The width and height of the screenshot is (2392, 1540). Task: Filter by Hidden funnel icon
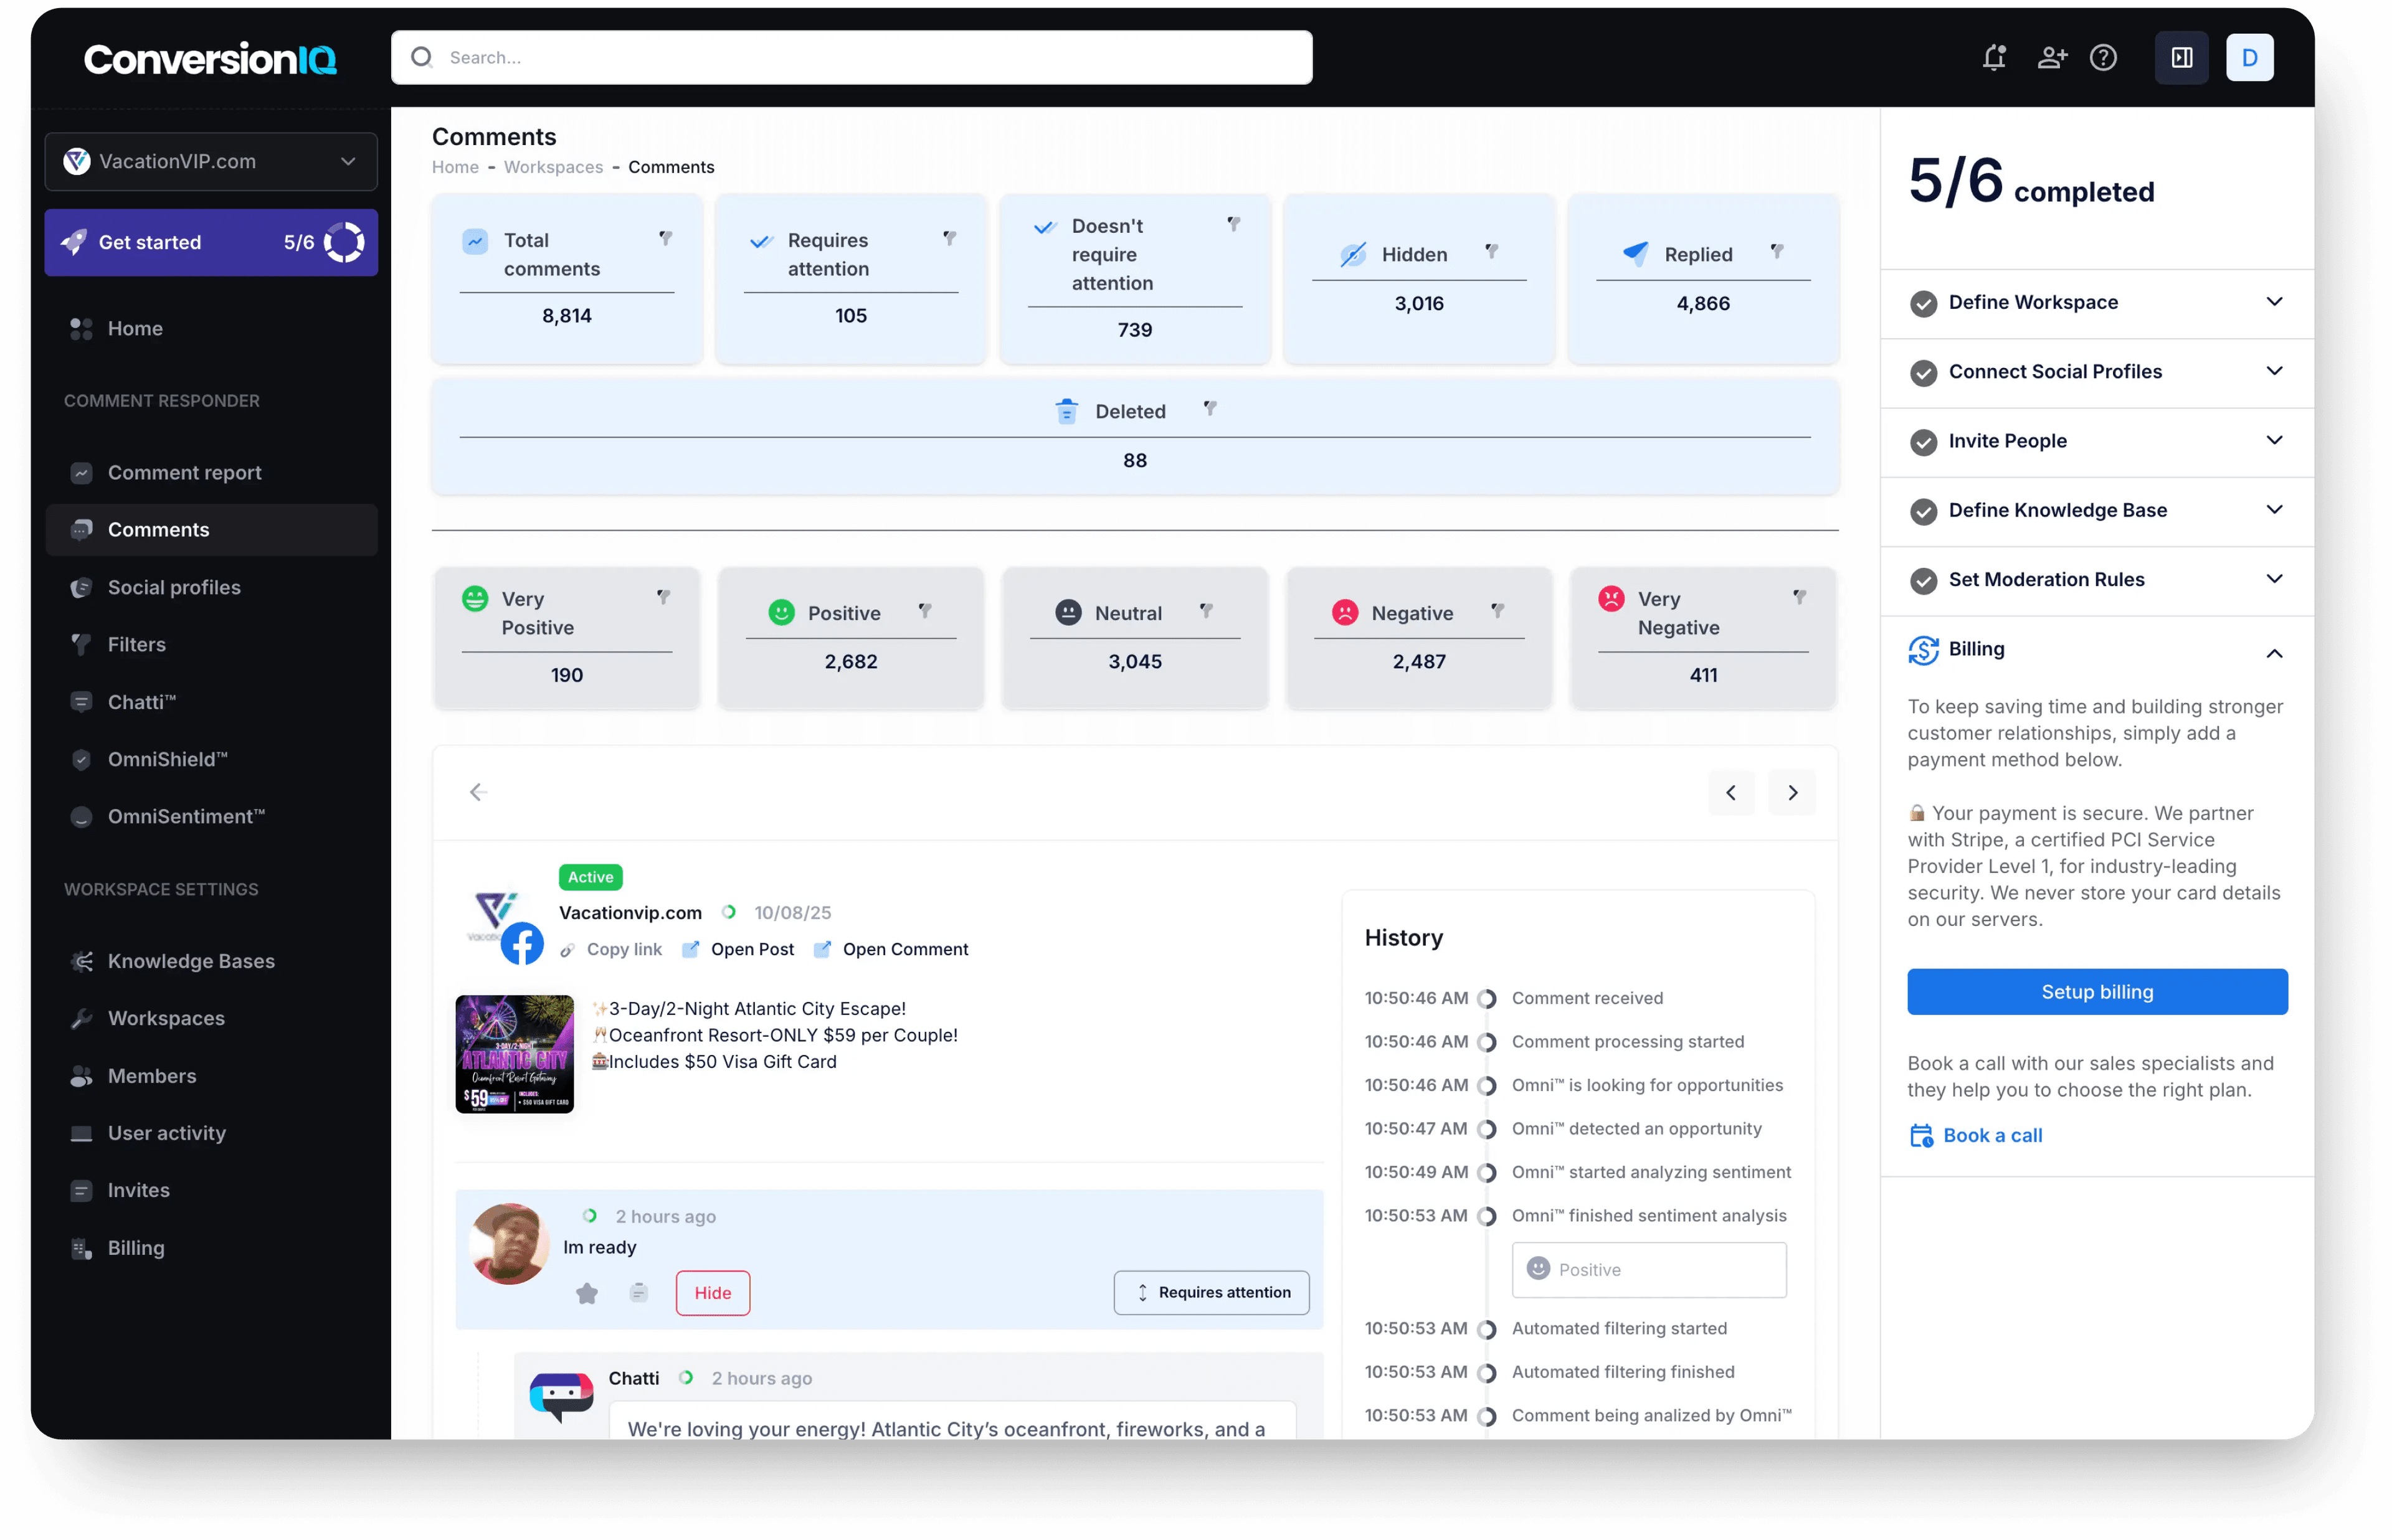[x=1491, y=251]
